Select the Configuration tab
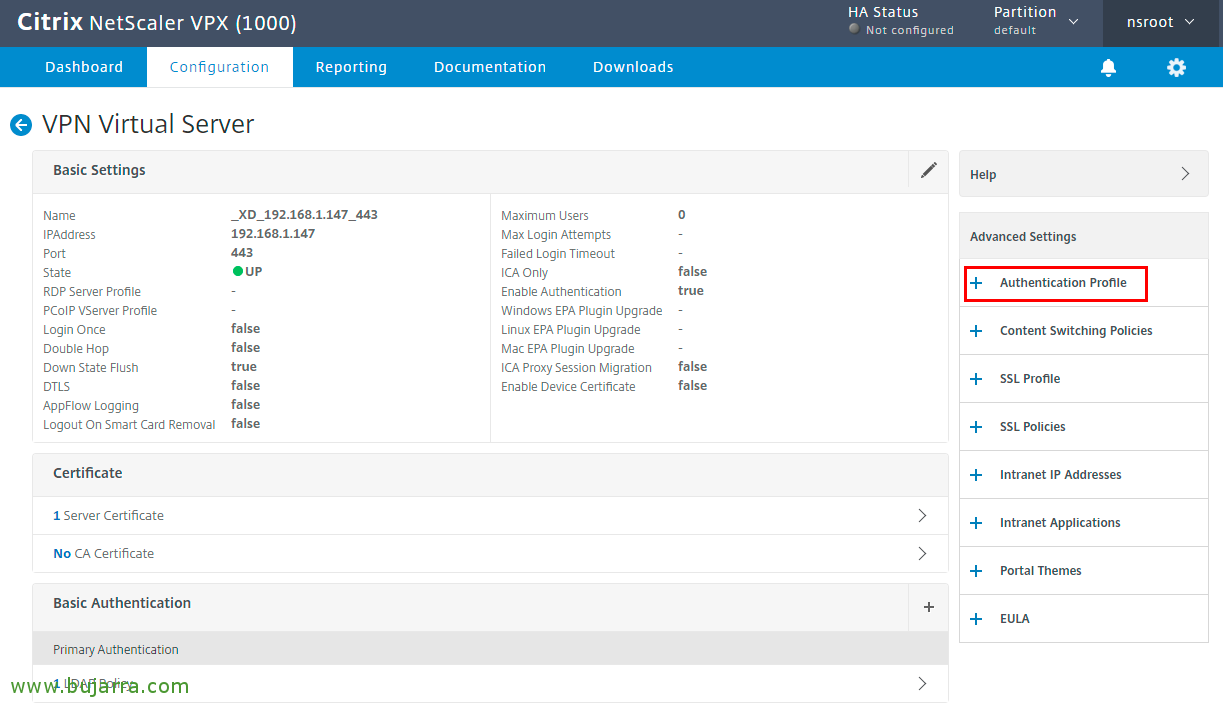This screenshot has height=708, width=1223. point(219,67)
